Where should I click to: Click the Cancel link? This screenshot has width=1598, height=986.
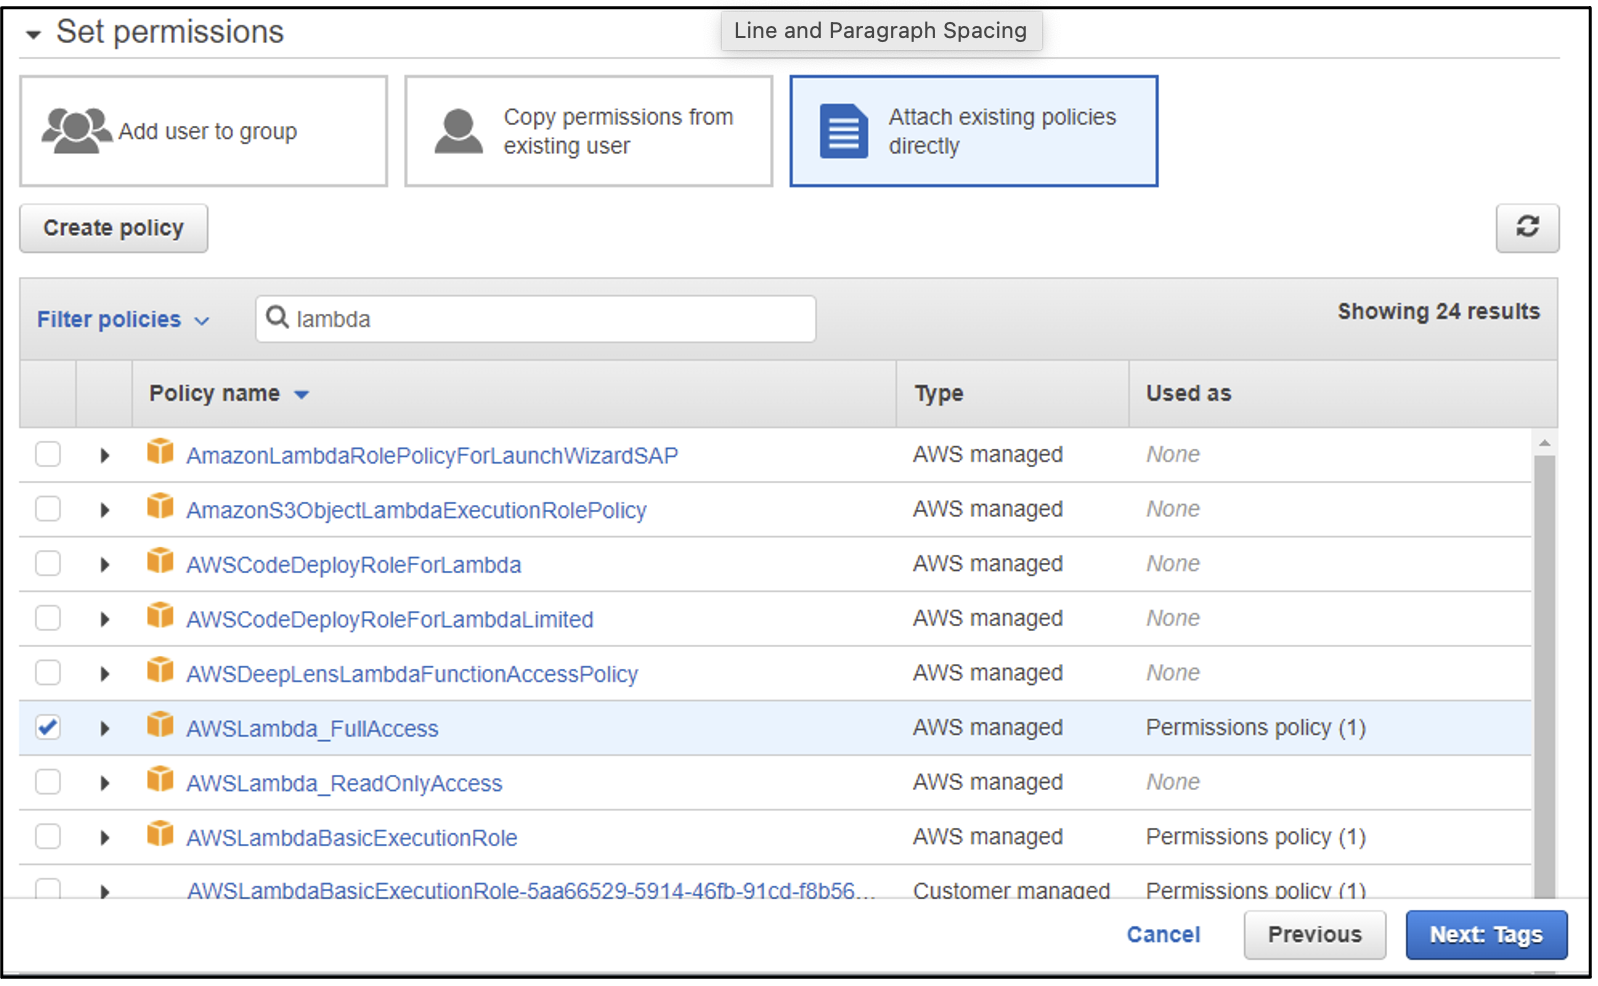point(1163,934)
